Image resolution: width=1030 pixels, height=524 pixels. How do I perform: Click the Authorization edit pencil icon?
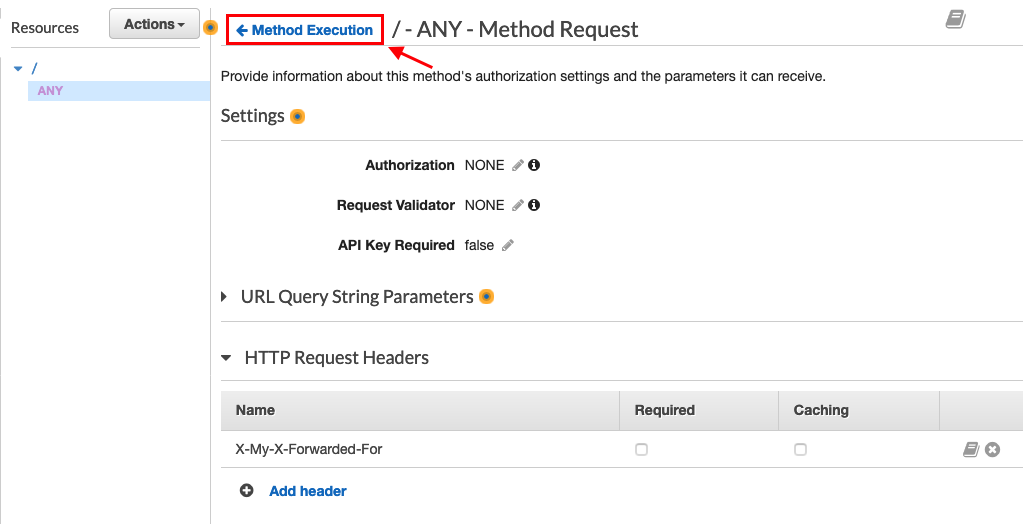[x=517, y=165]
